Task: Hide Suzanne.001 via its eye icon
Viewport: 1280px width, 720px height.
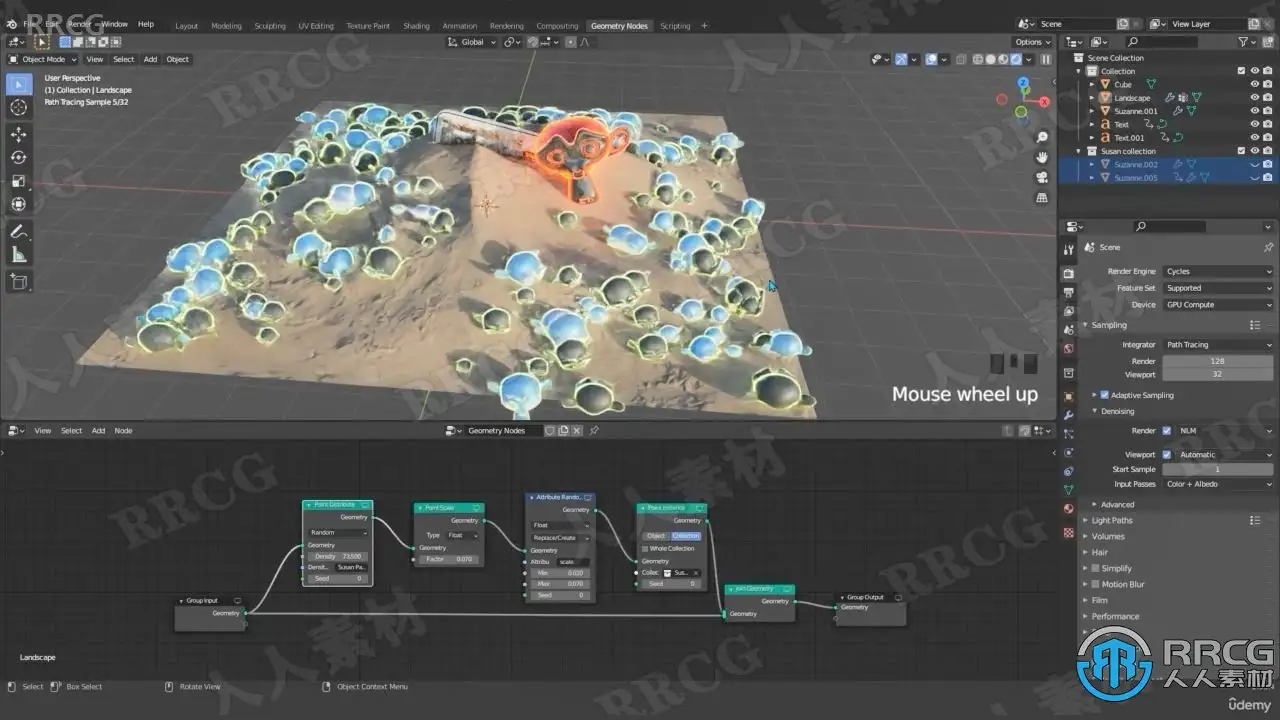Action: (x=1254, y=111)
